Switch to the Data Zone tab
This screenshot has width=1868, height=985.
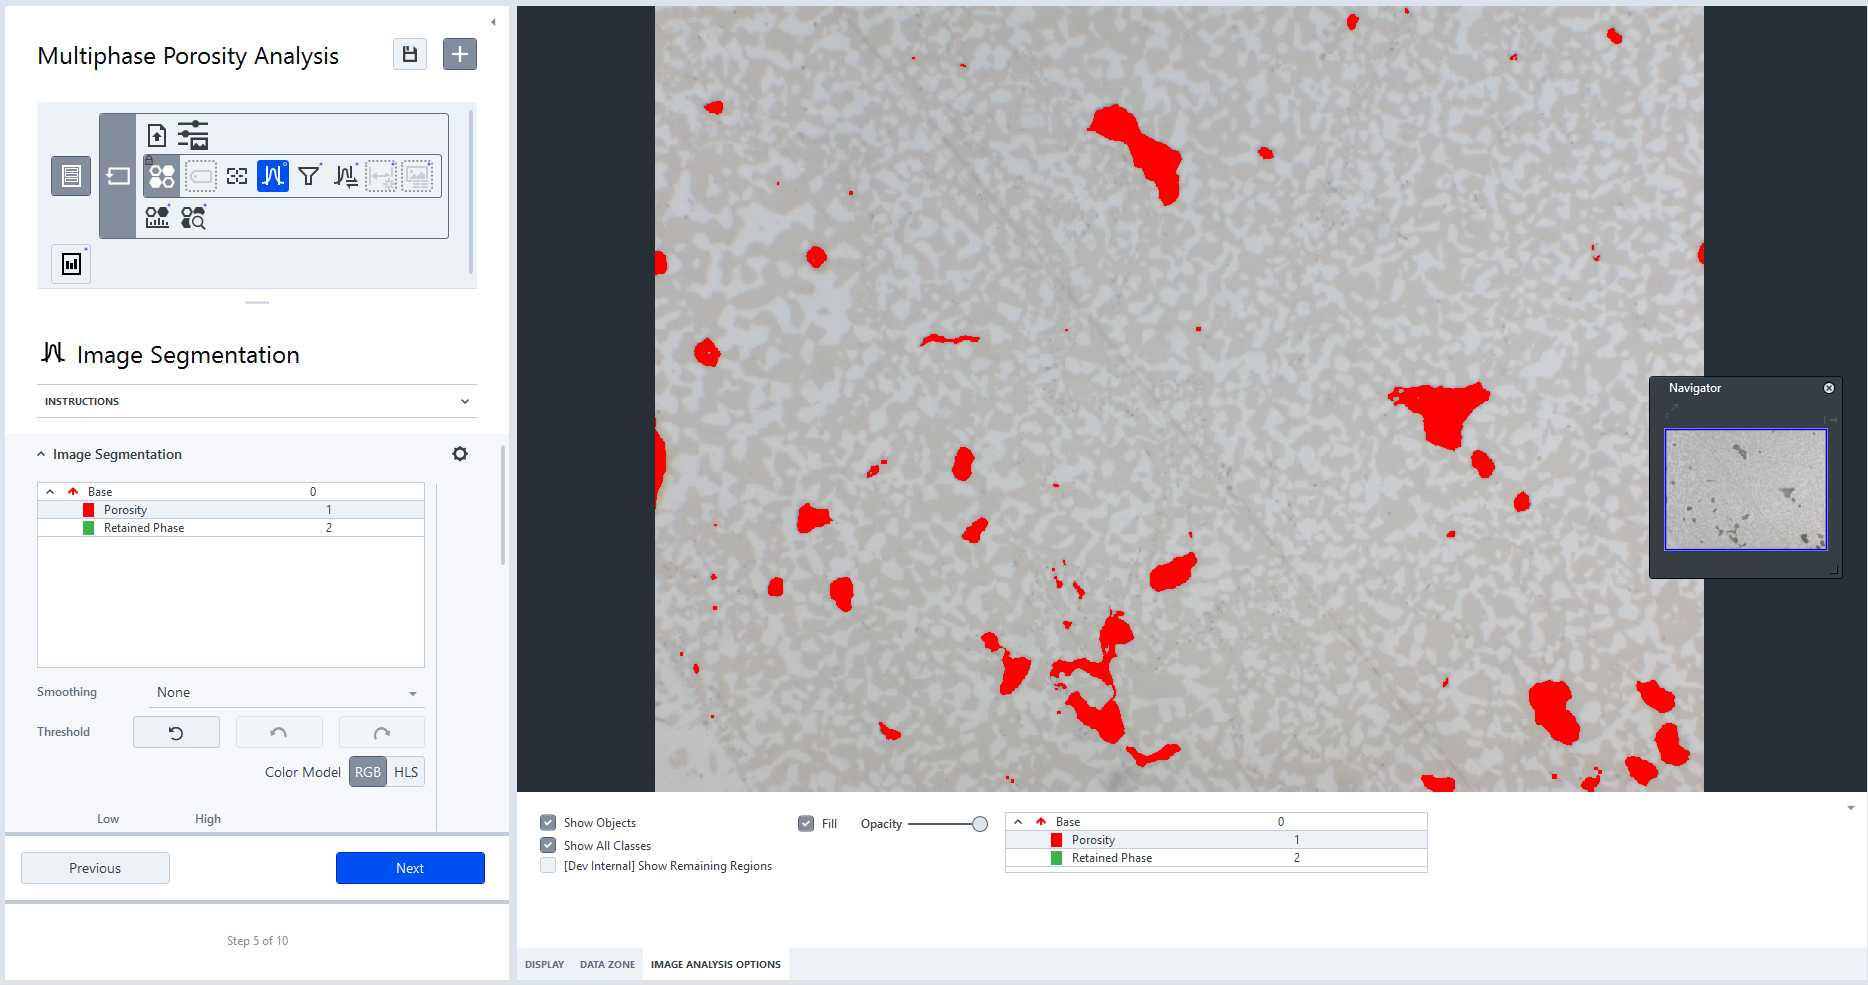pos(607,964)
